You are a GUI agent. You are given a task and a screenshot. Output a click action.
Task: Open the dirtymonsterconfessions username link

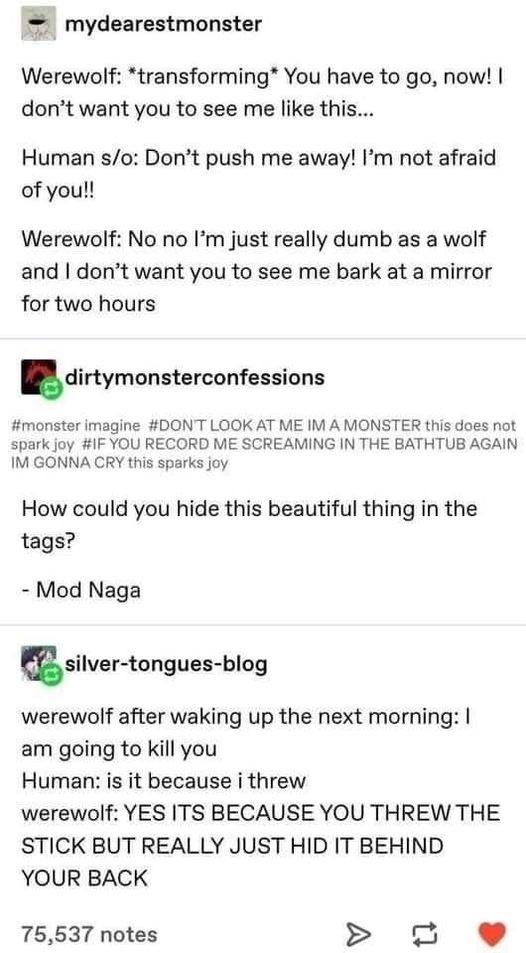pyautogui.click(x=195, y=377)
